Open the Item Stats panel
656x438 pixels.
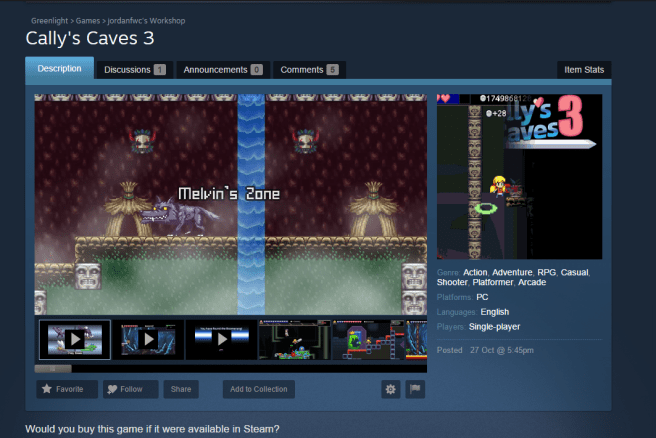[x=583, y=70]
